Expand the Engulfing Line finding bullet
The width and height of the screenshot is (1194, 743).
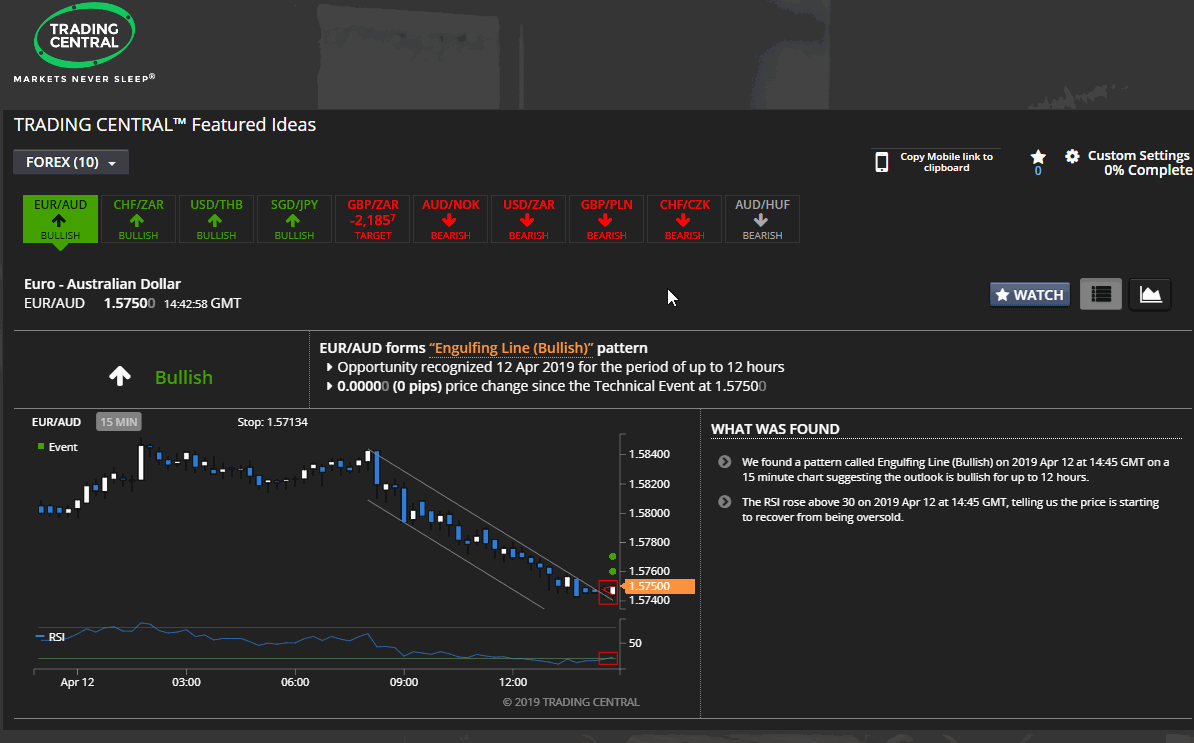pyautogui.click(x=724, y=462)
